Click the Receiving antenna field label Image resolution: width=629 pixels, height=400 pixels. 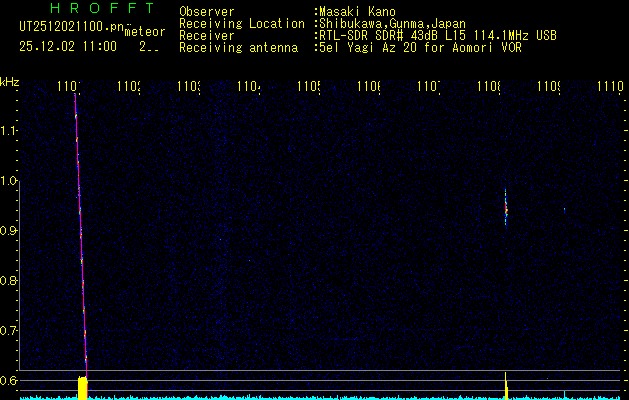[x=241, y=47]
